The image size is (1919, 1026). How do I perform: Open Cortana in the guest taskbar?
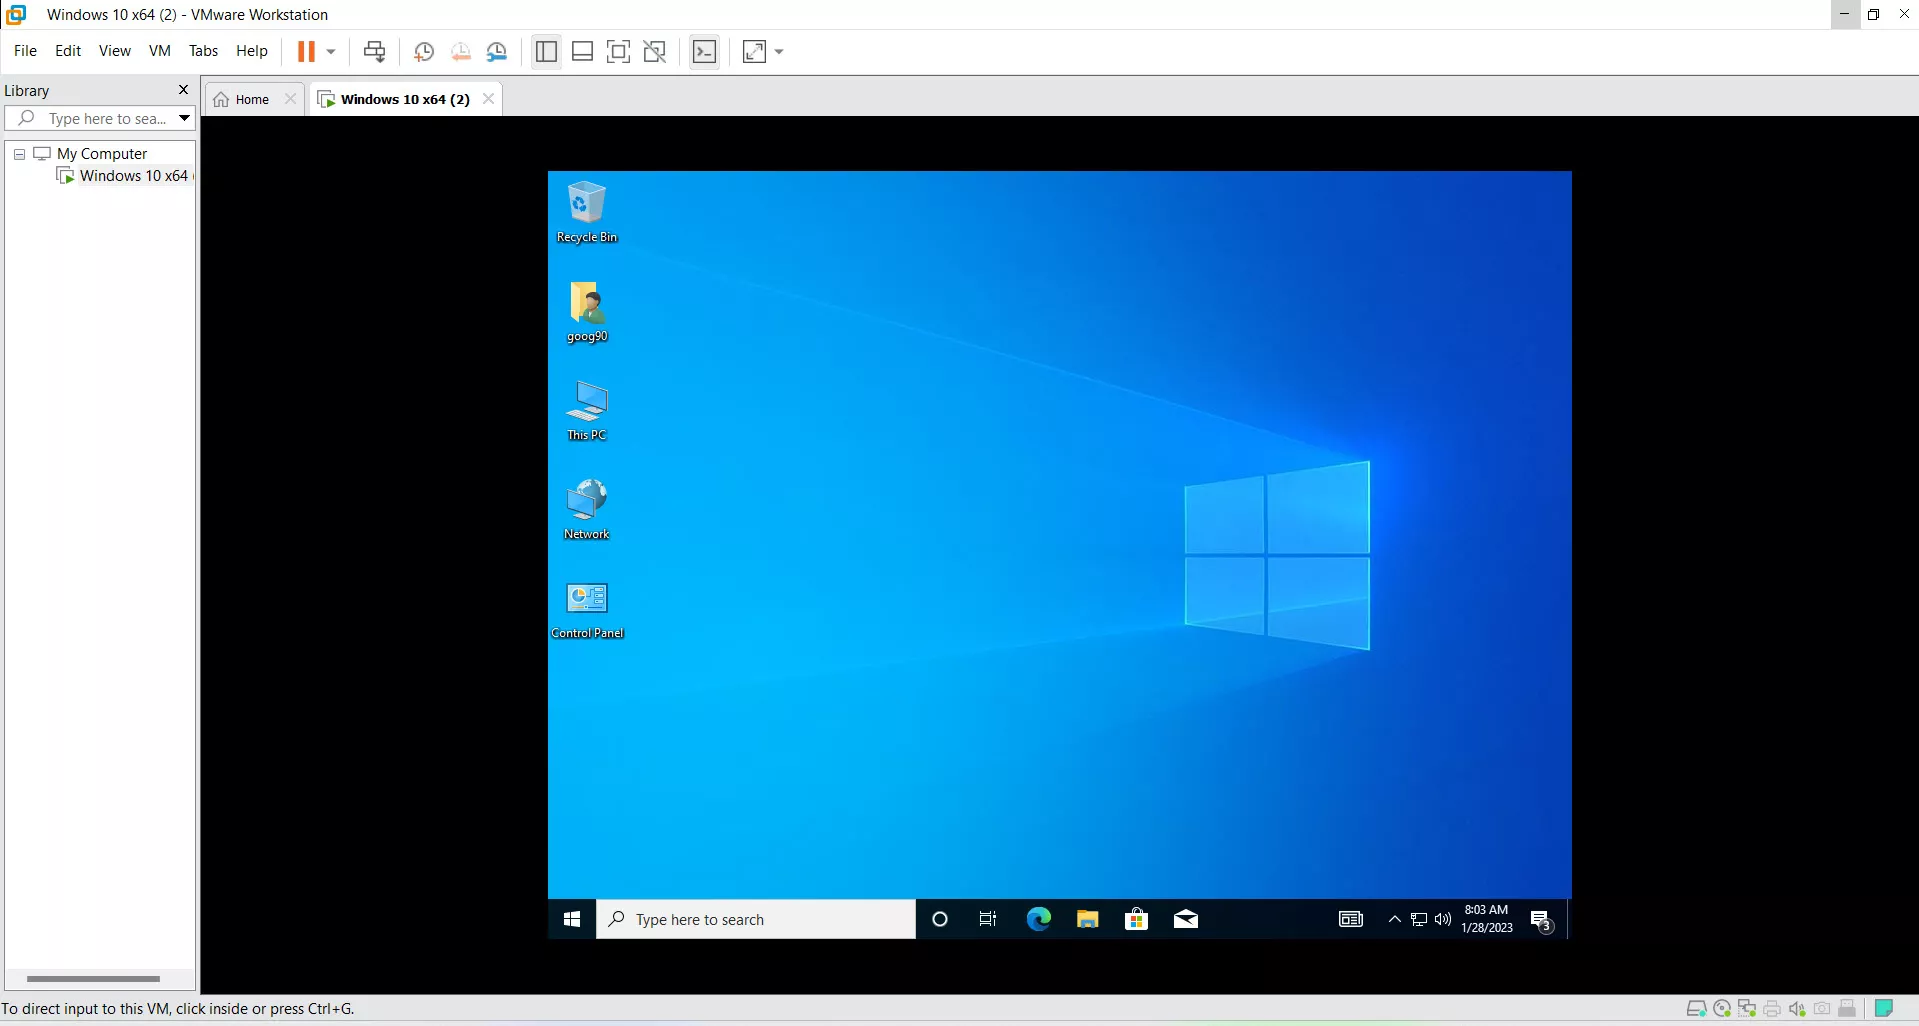(940, 919)
